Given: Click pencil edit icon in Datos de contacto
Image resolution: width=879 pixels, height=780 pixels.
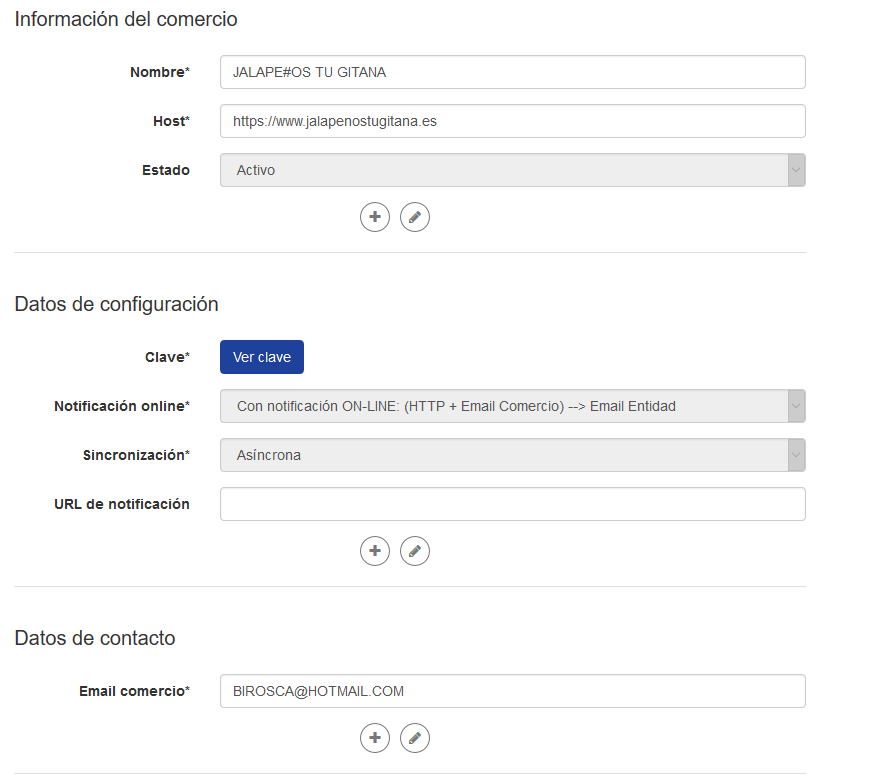Looking at the screenshot, I should pyautogui.click(x=415, y=738).
